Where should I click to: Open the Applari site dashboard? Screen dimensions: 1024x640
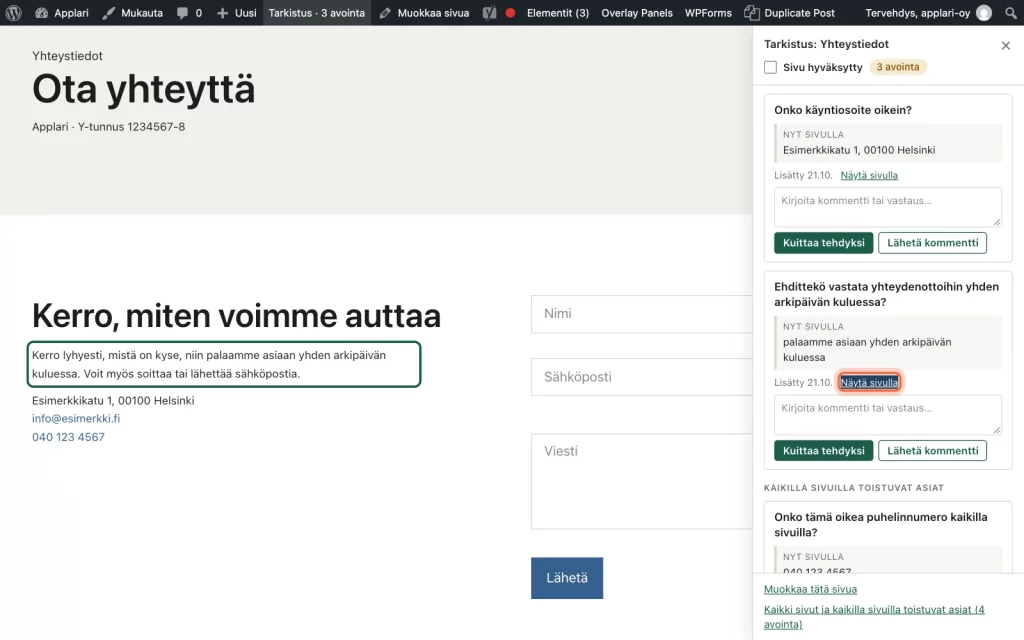pyautogui.click(x=61, y=12)
